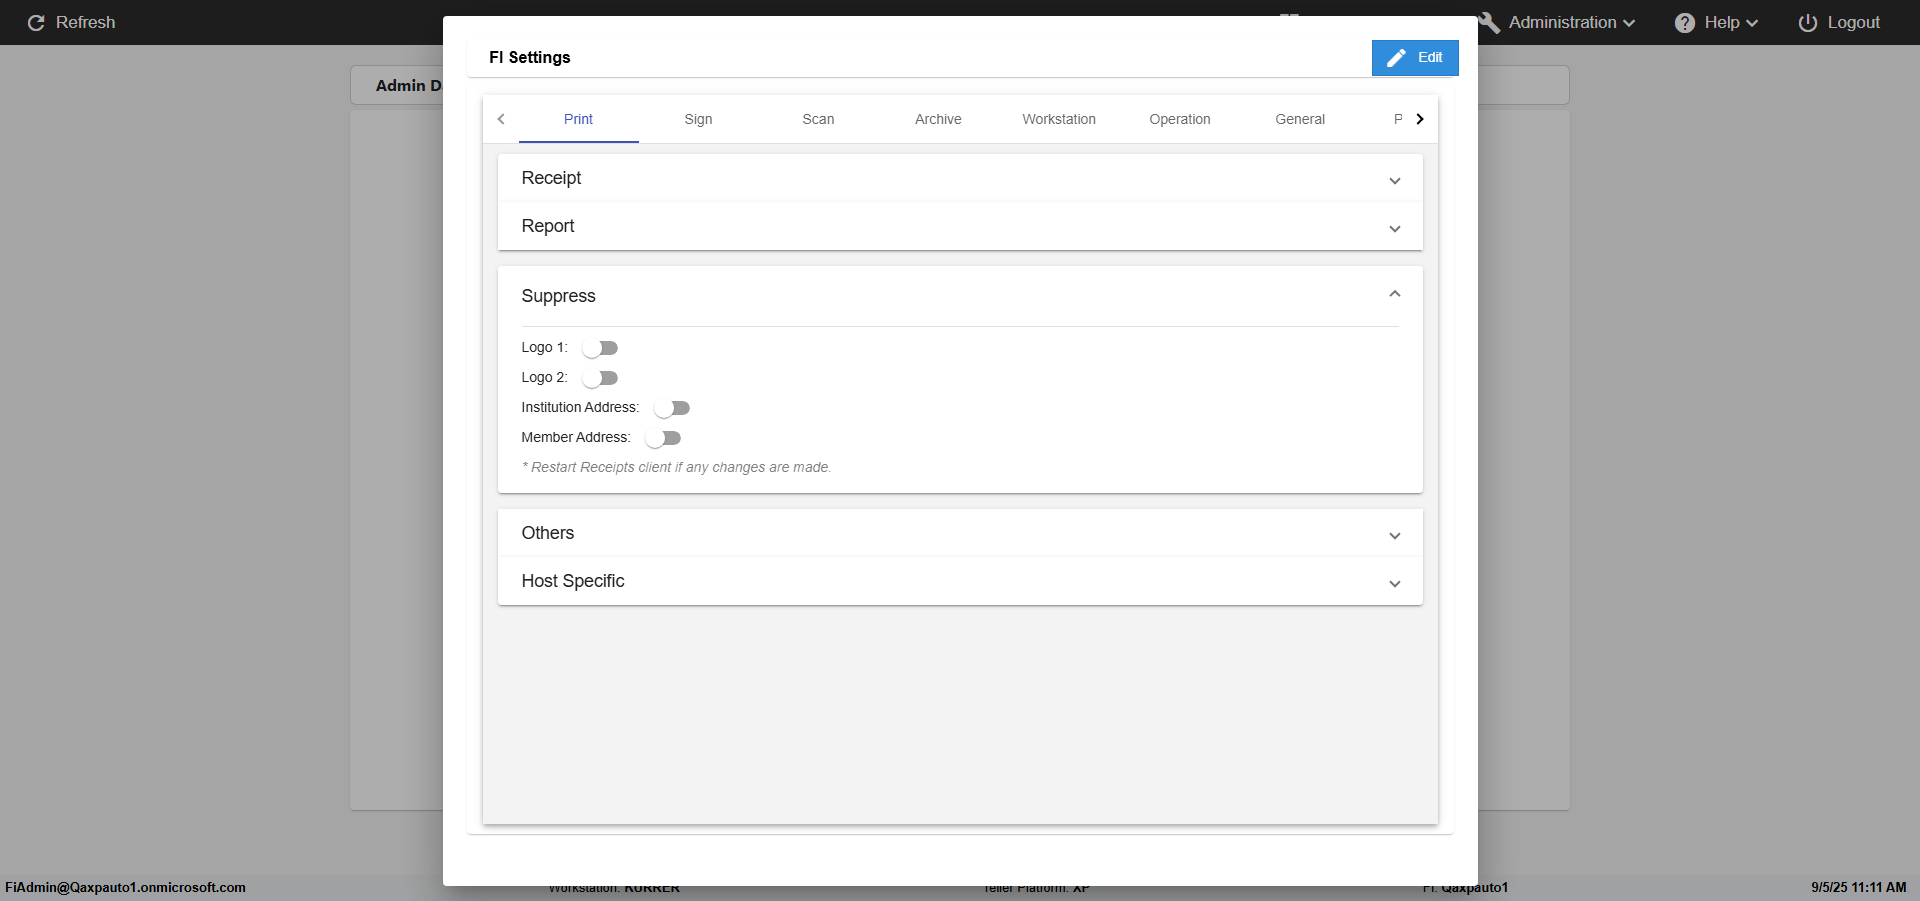Viewport: 1920px width, 901px height.
Task: Enable Institution Address suppression switch
Action: (x=672, y=408)
